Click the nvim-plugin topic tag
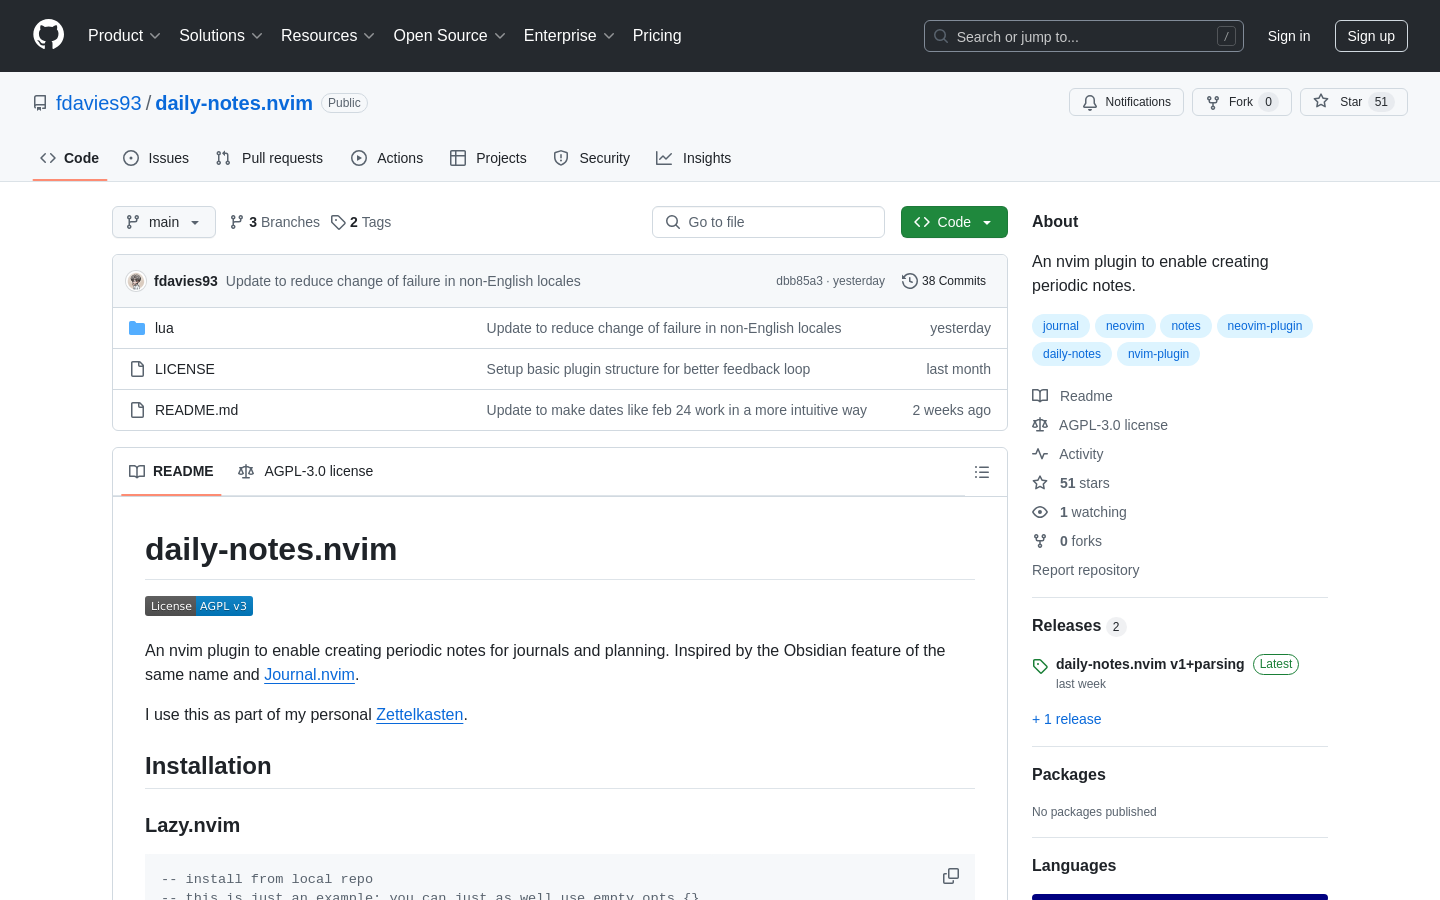The width and height of the screenshot is (1440, 900). point(1158,354)
